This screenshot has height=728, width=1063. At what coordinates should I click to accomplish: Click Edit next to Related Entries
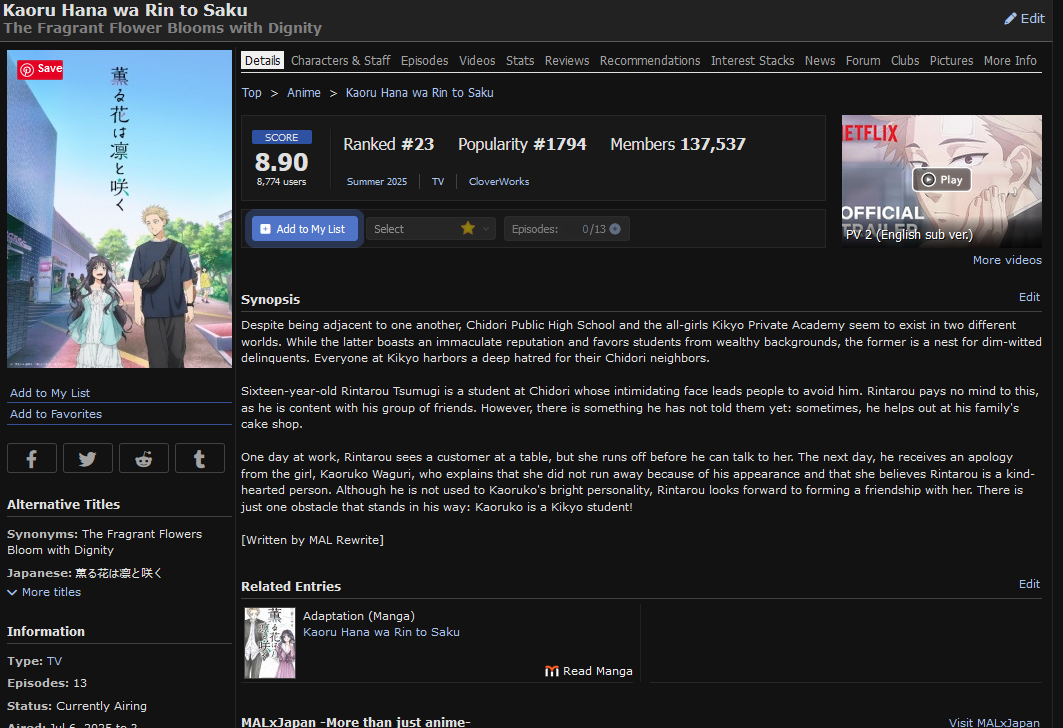point(1029,584)
